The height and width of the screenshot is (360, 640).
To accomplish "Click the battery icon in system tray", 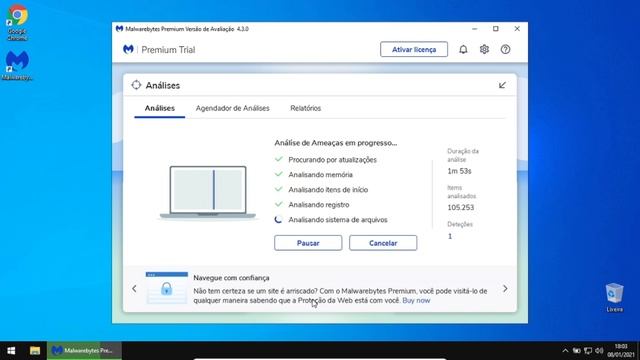I will tap(577, 351).
